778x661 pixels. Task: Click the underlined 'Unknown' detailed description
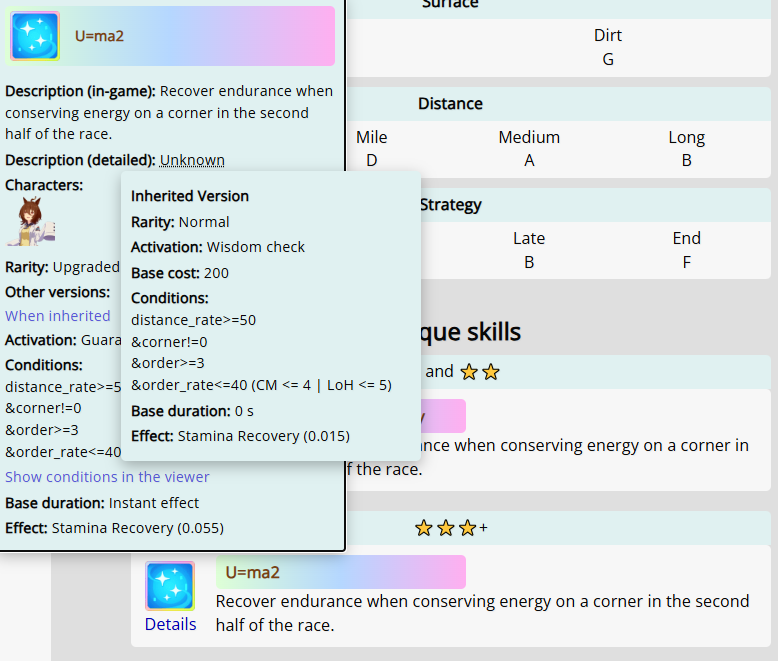[192, 160]
